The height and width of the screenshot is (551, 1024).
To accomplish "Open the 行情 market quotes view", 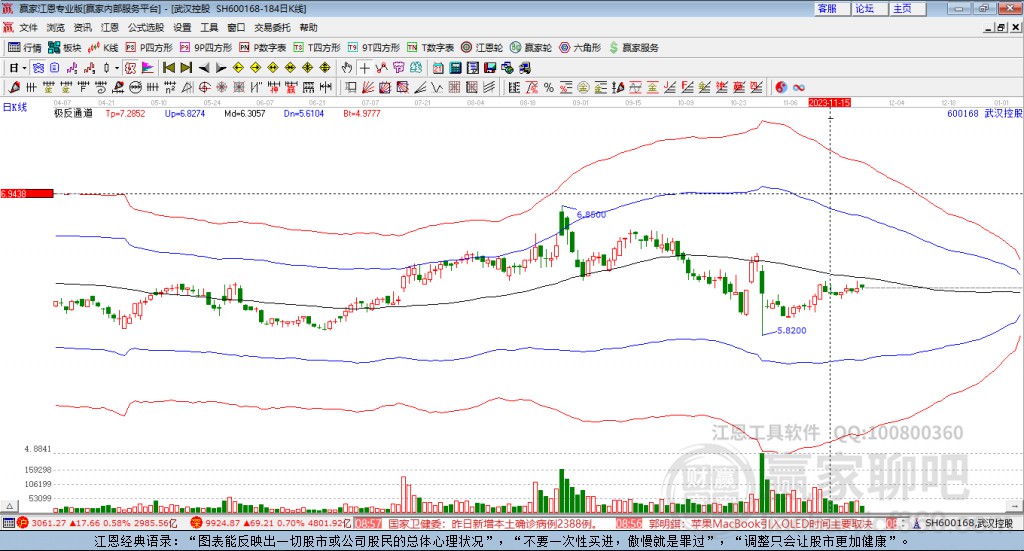I will (x=24, y=48).
